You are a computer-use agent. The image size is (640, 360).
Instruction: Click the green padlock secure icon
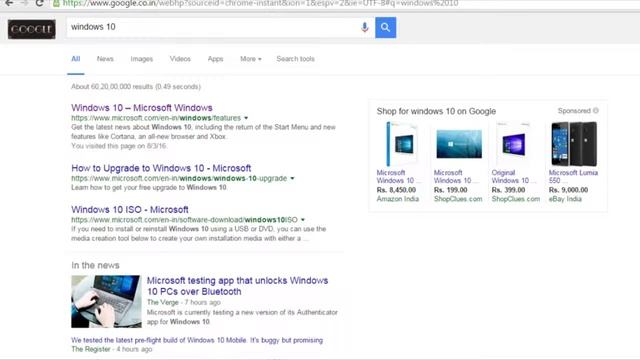click(x=56, y=3)
